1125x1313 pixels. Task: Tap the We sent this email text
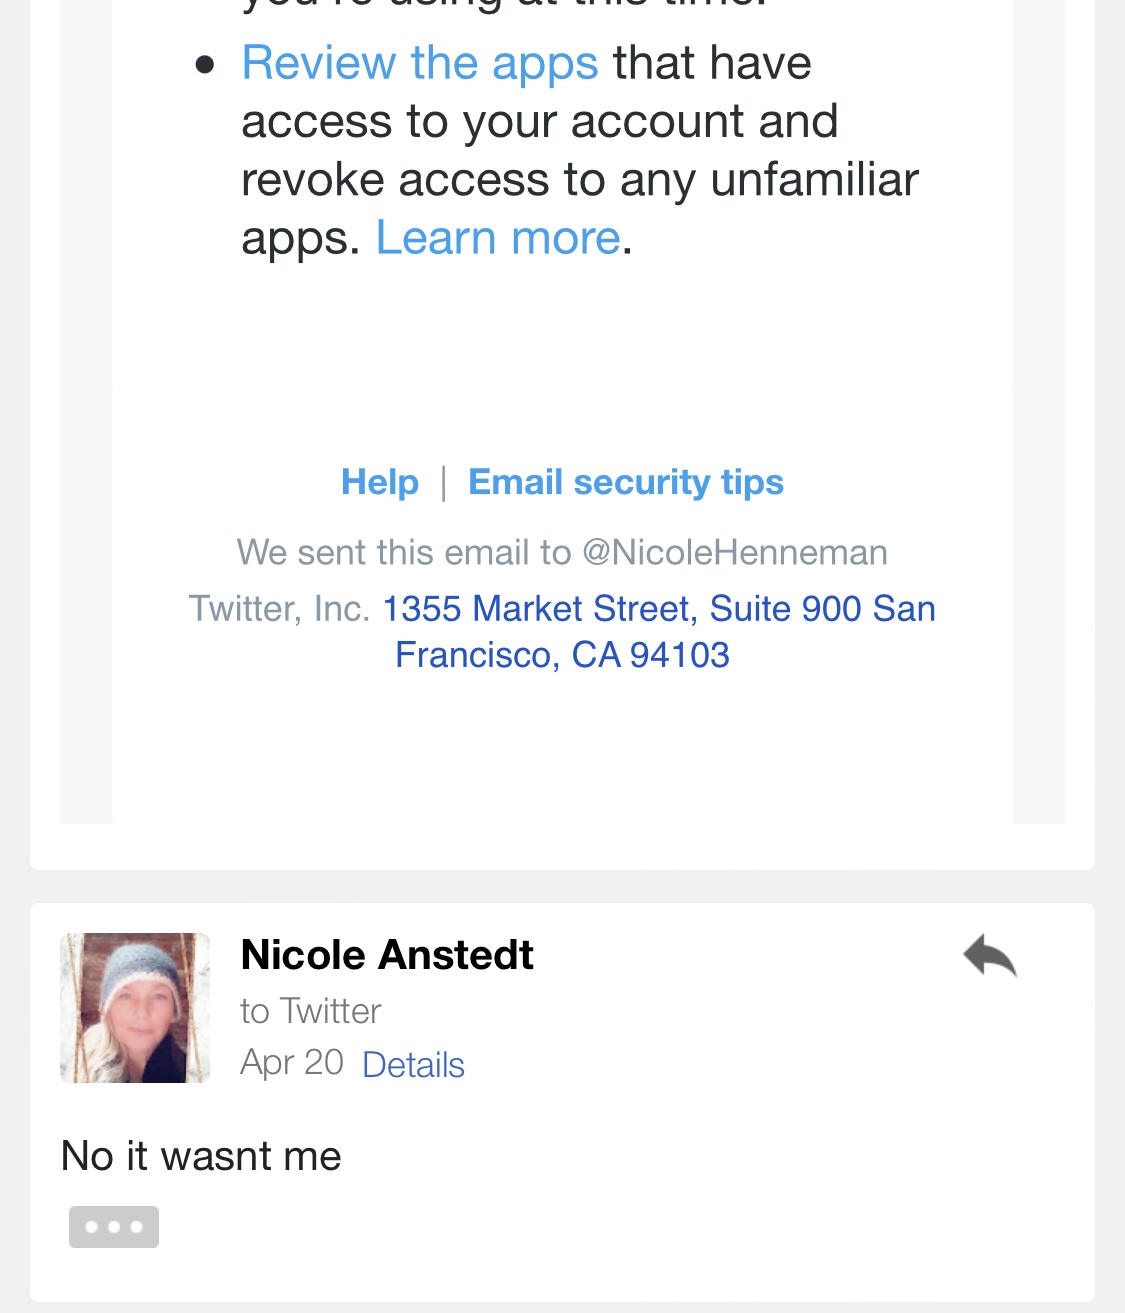point(403,552)
